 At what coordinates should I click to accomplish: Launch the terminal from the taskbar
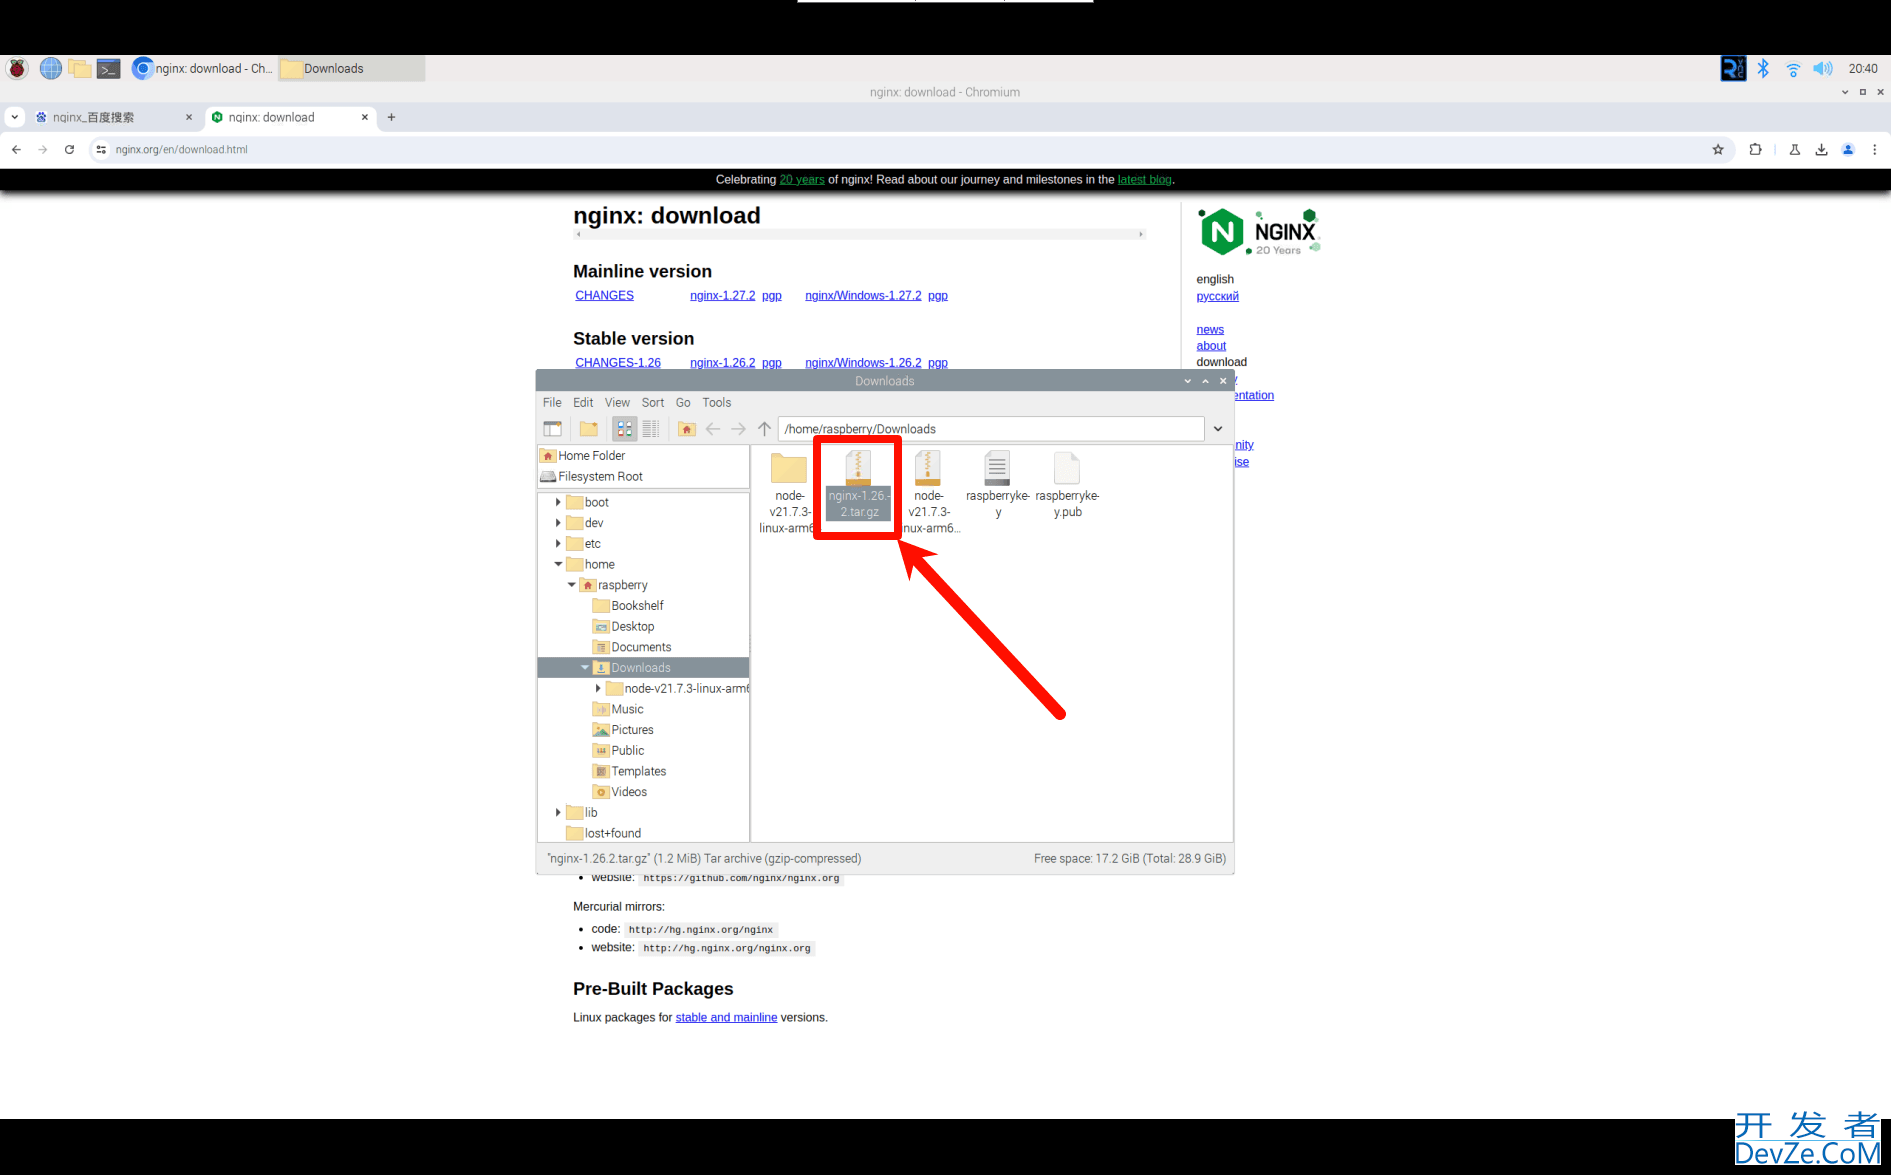(x=109, y=68)
